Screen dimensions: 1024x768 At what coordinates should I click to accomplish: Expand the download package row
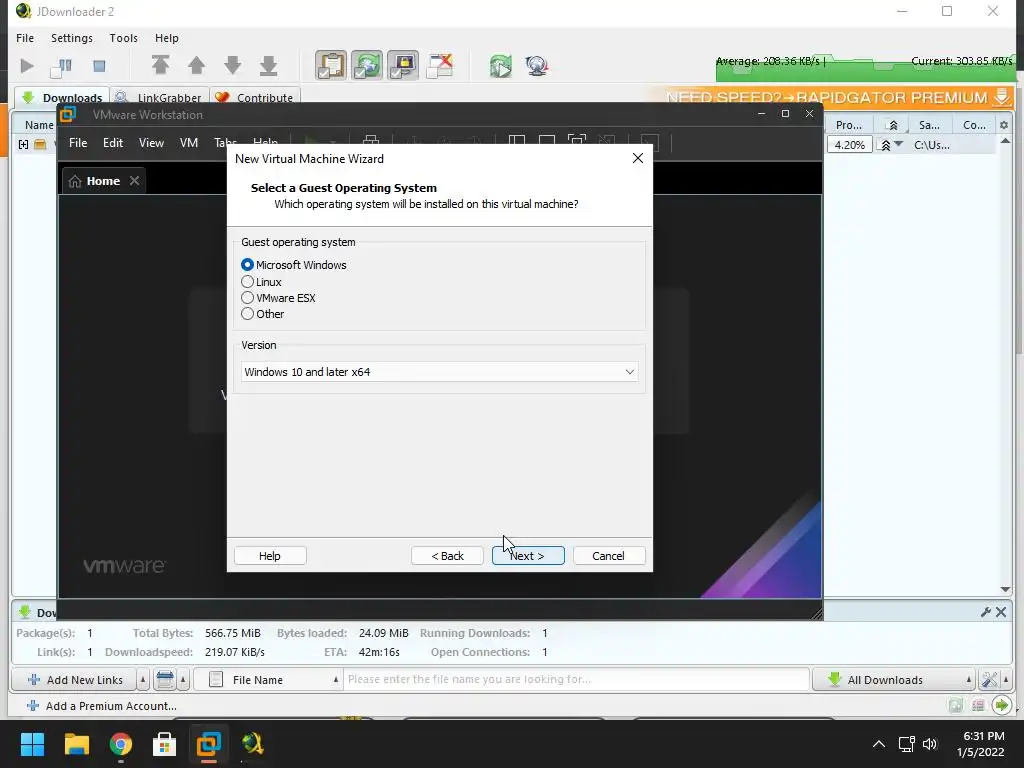pyautogui.click(x=24, y=144)
